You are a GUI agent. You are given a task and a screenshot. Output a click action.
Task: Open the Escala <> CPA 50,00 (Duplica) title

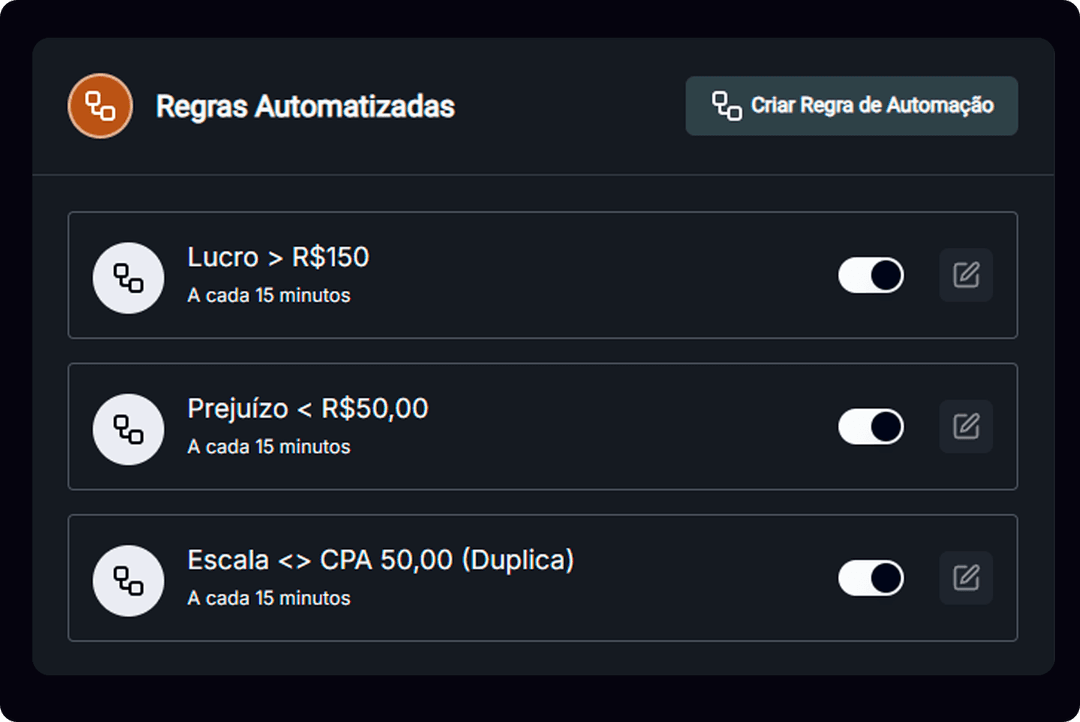tap(380, 560)
